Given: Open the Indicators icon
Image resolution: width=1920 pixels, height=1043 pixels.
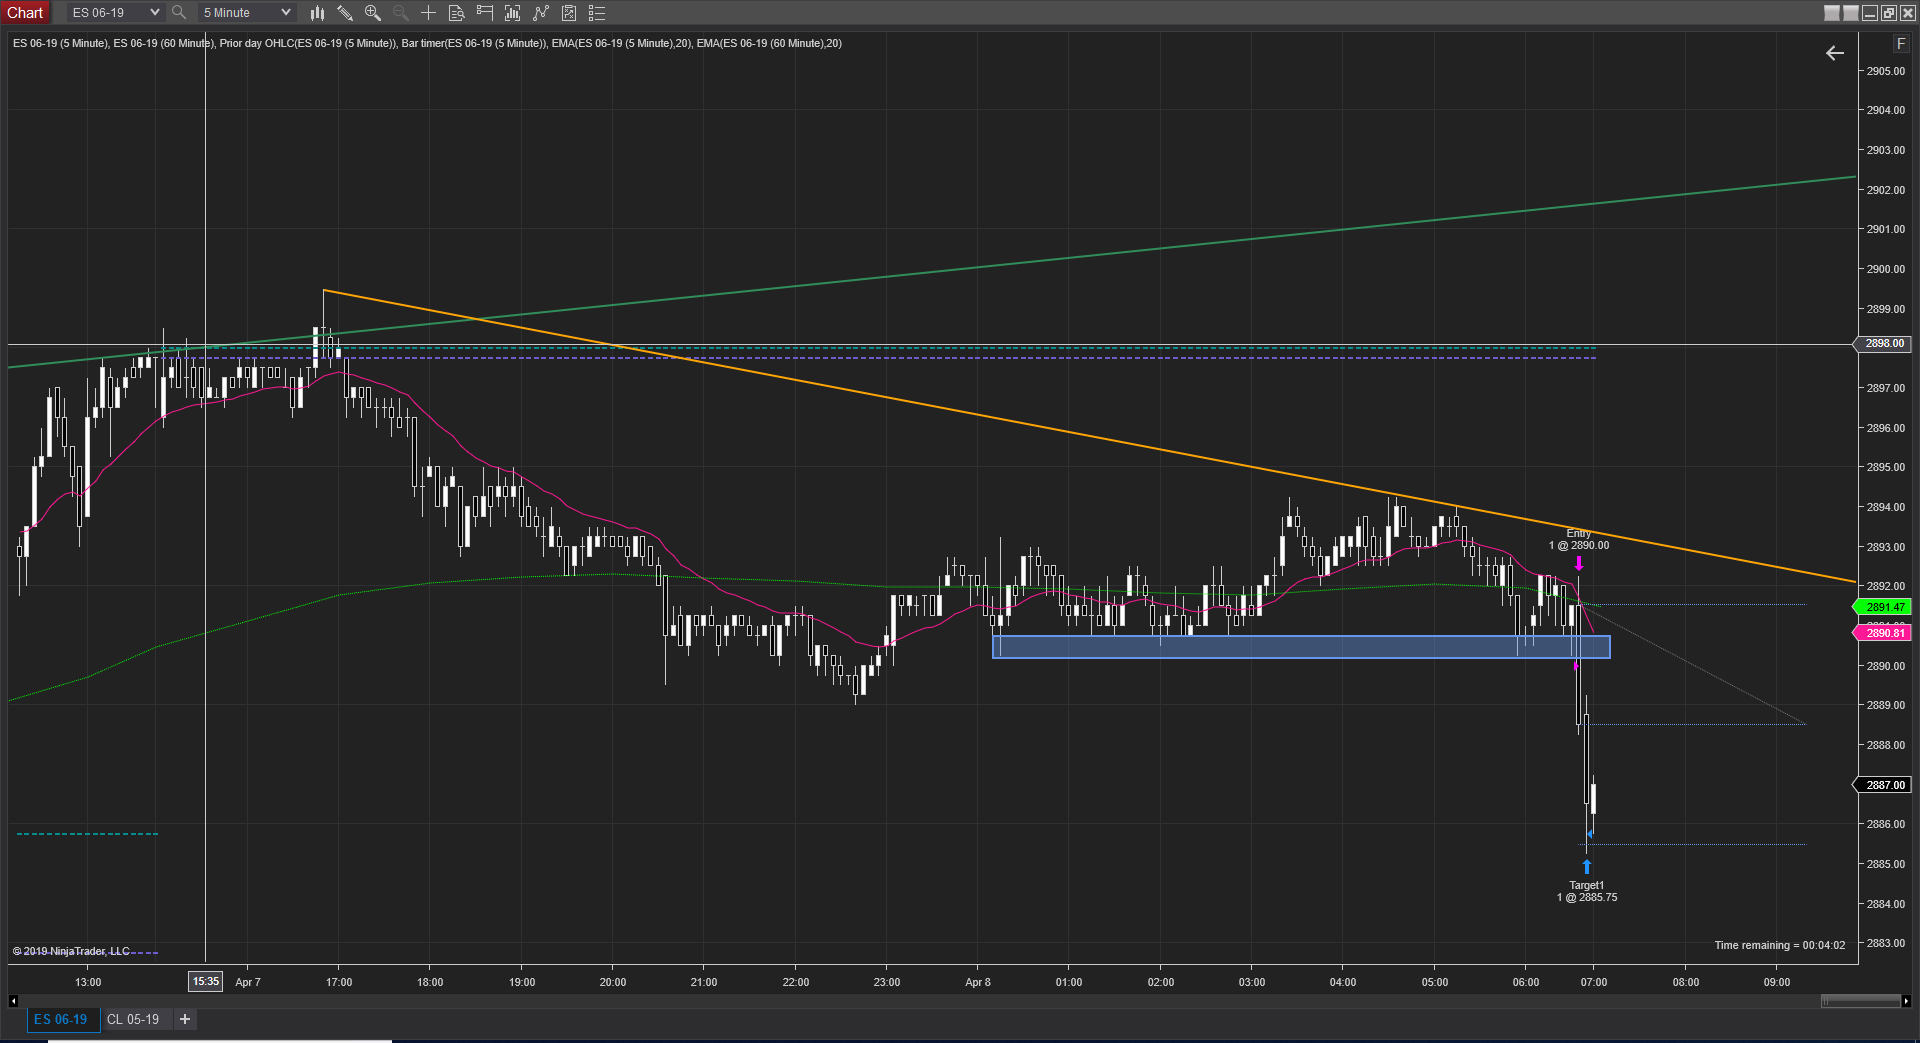Looking at the screenshot, I should click(541, 13).
